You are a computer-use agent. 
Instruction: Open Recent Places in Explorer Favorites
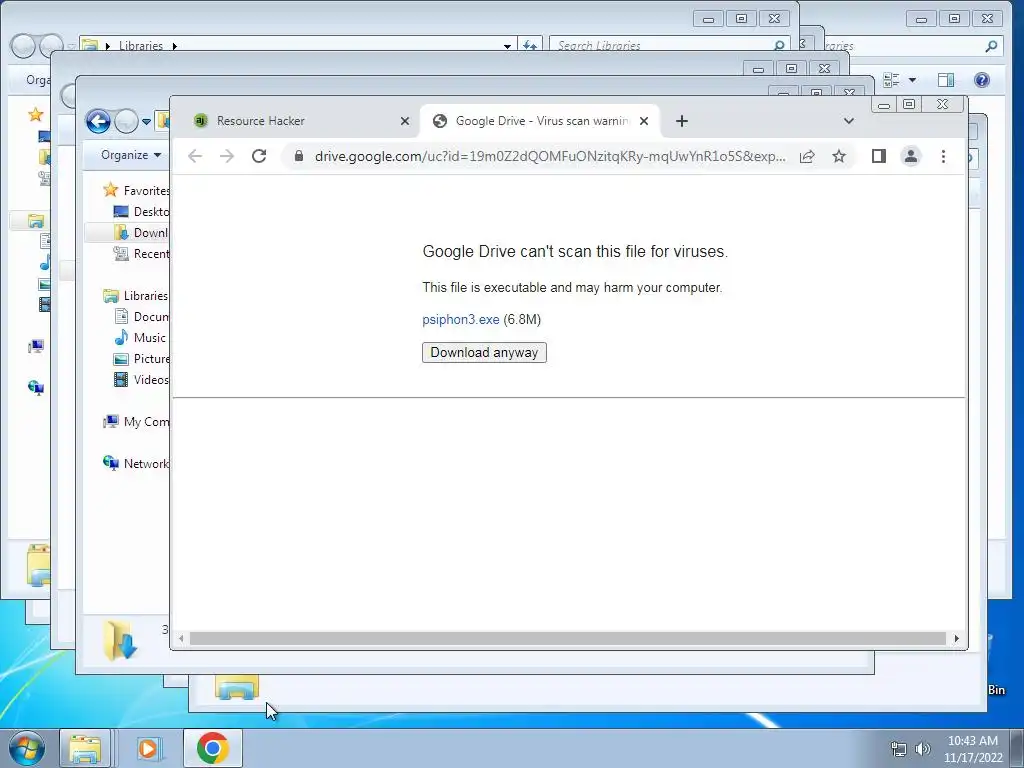pyautogui.click(x=141, y=253)
